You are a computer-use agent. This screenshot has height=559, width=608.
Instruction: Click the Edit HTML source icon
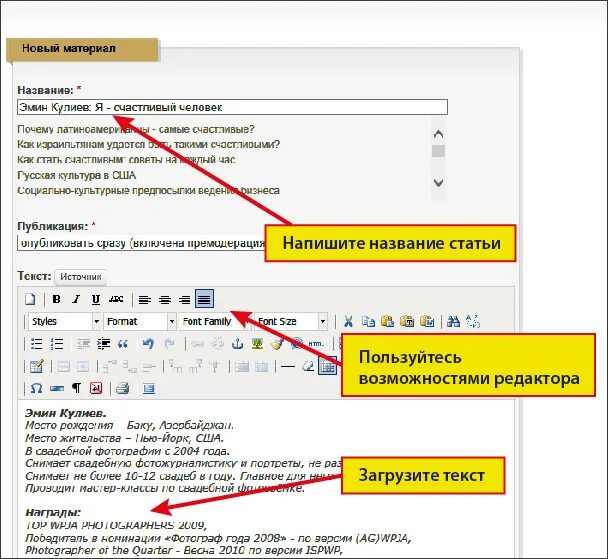[316, 344]
